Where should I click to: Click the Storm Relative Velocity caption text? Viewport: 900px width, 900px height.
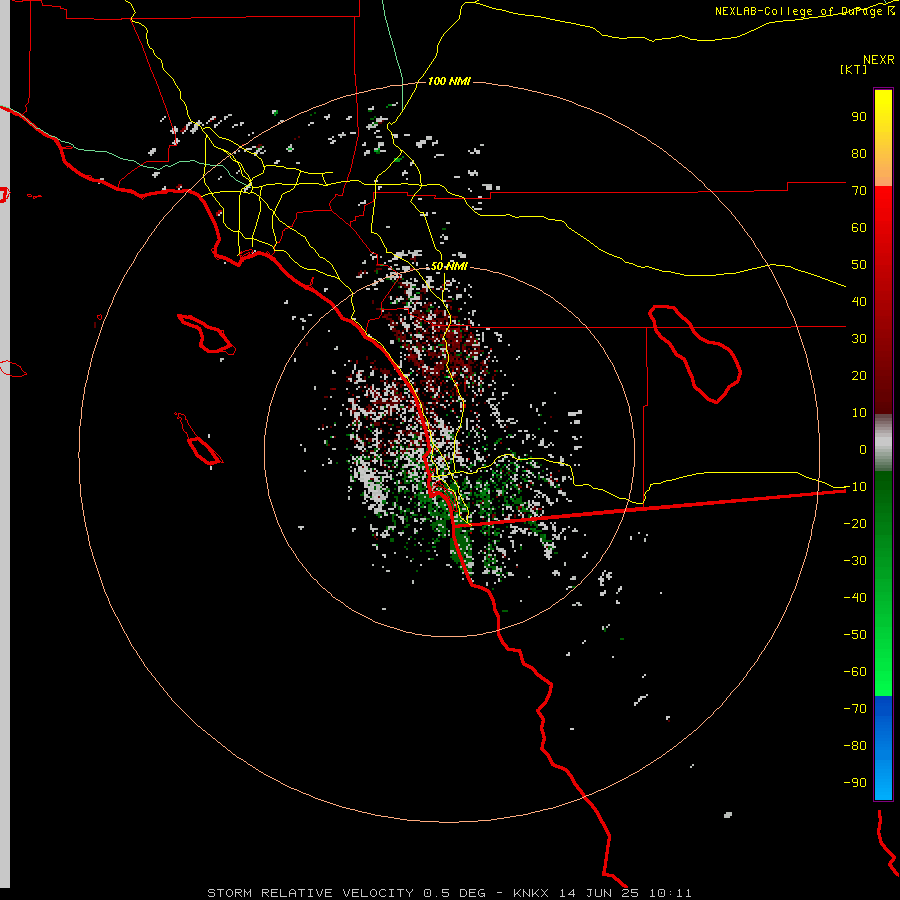pos(449,893)
